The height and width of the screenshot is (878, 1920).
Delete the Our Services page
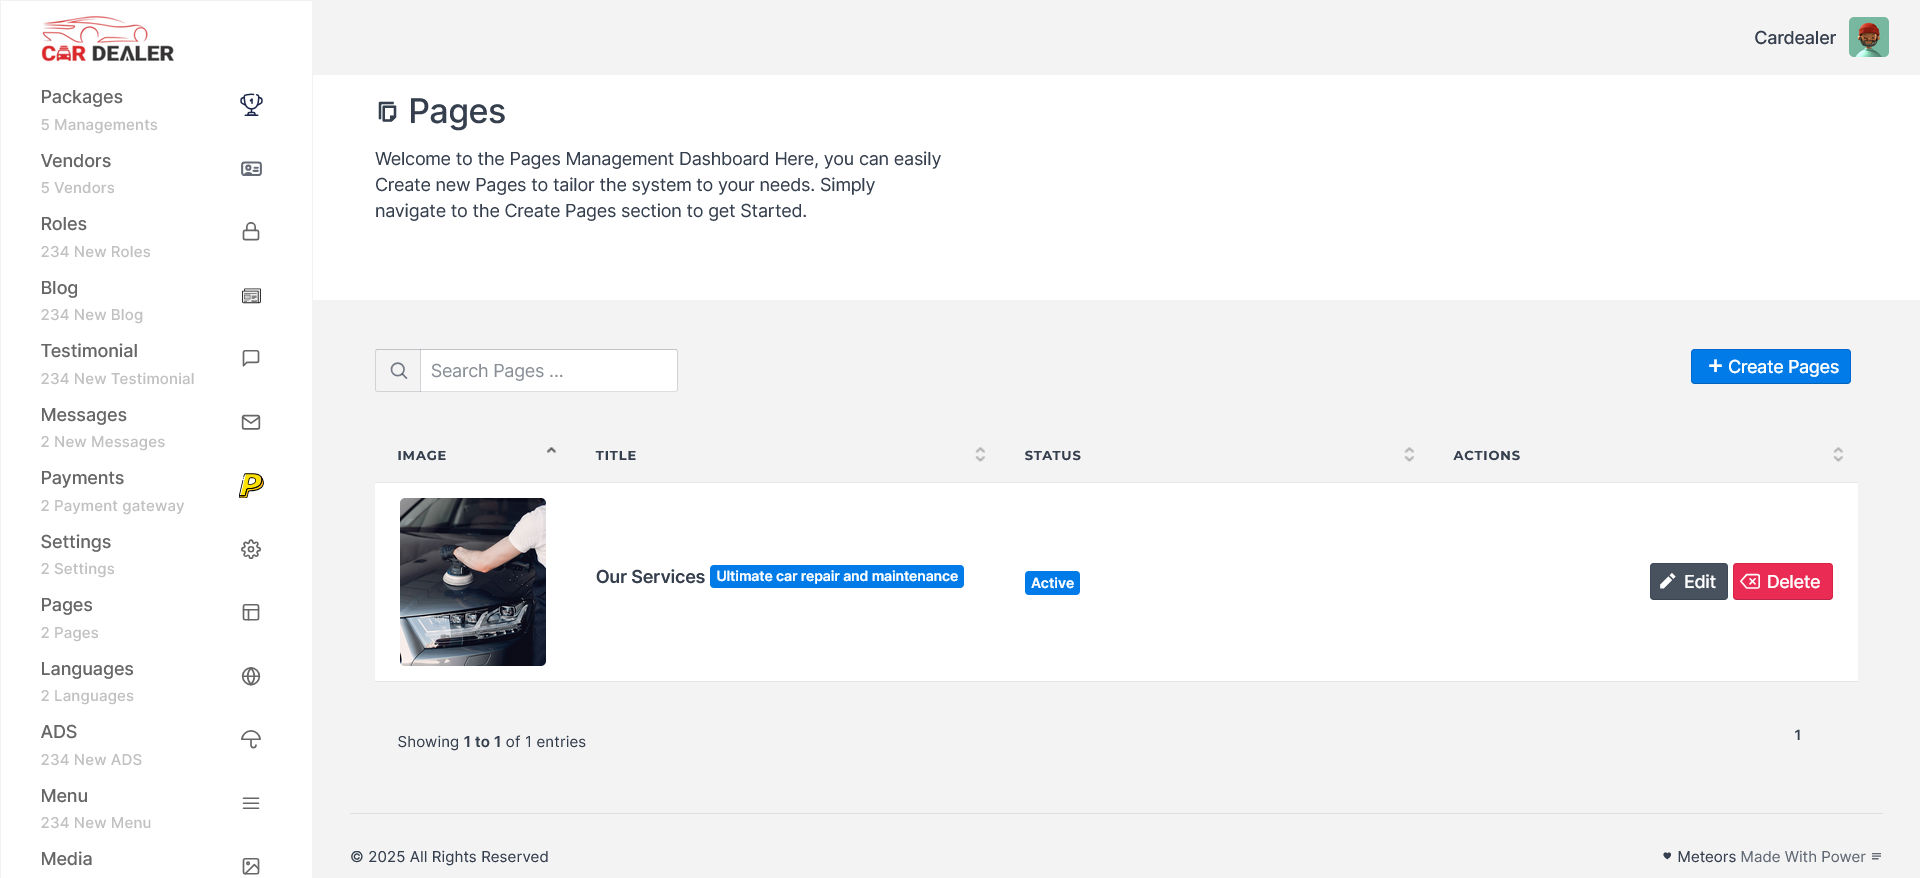[x=1782, y=582]
